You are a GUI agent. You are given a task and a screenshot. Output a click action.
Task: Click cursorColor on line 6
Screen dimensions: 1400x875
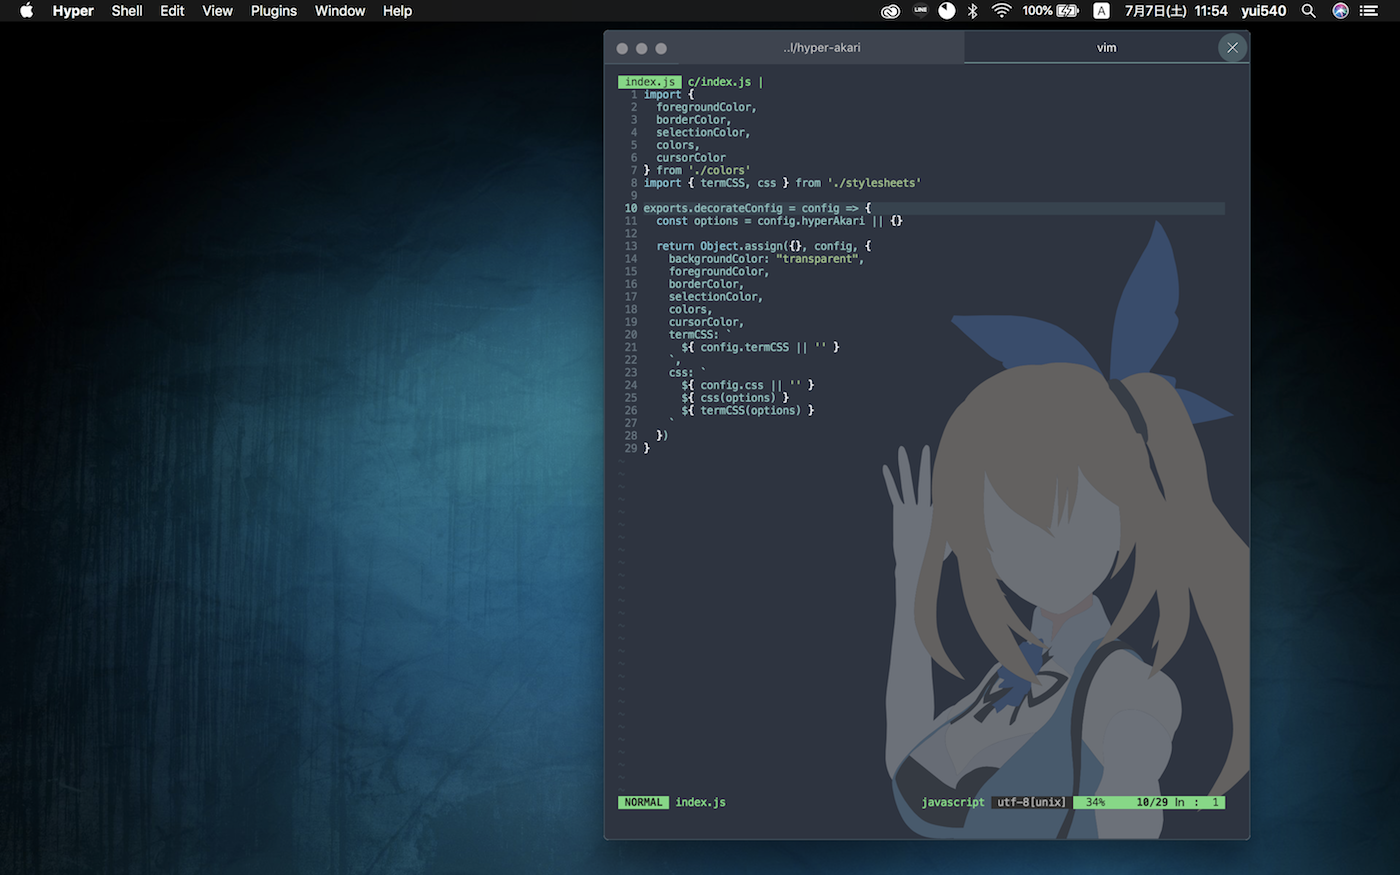(x=691, y=158)
